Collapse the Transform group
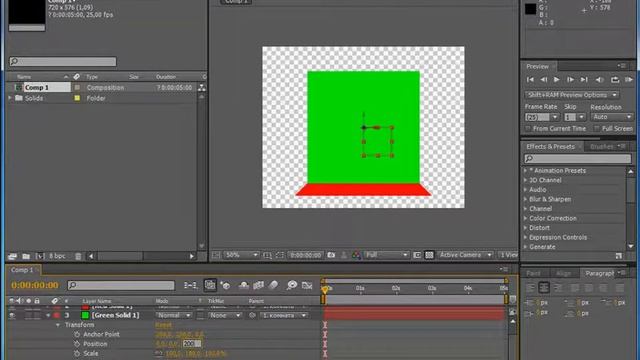Image resolution: width=640 pixels, height=360 pixels. click(x=58, y=325)
